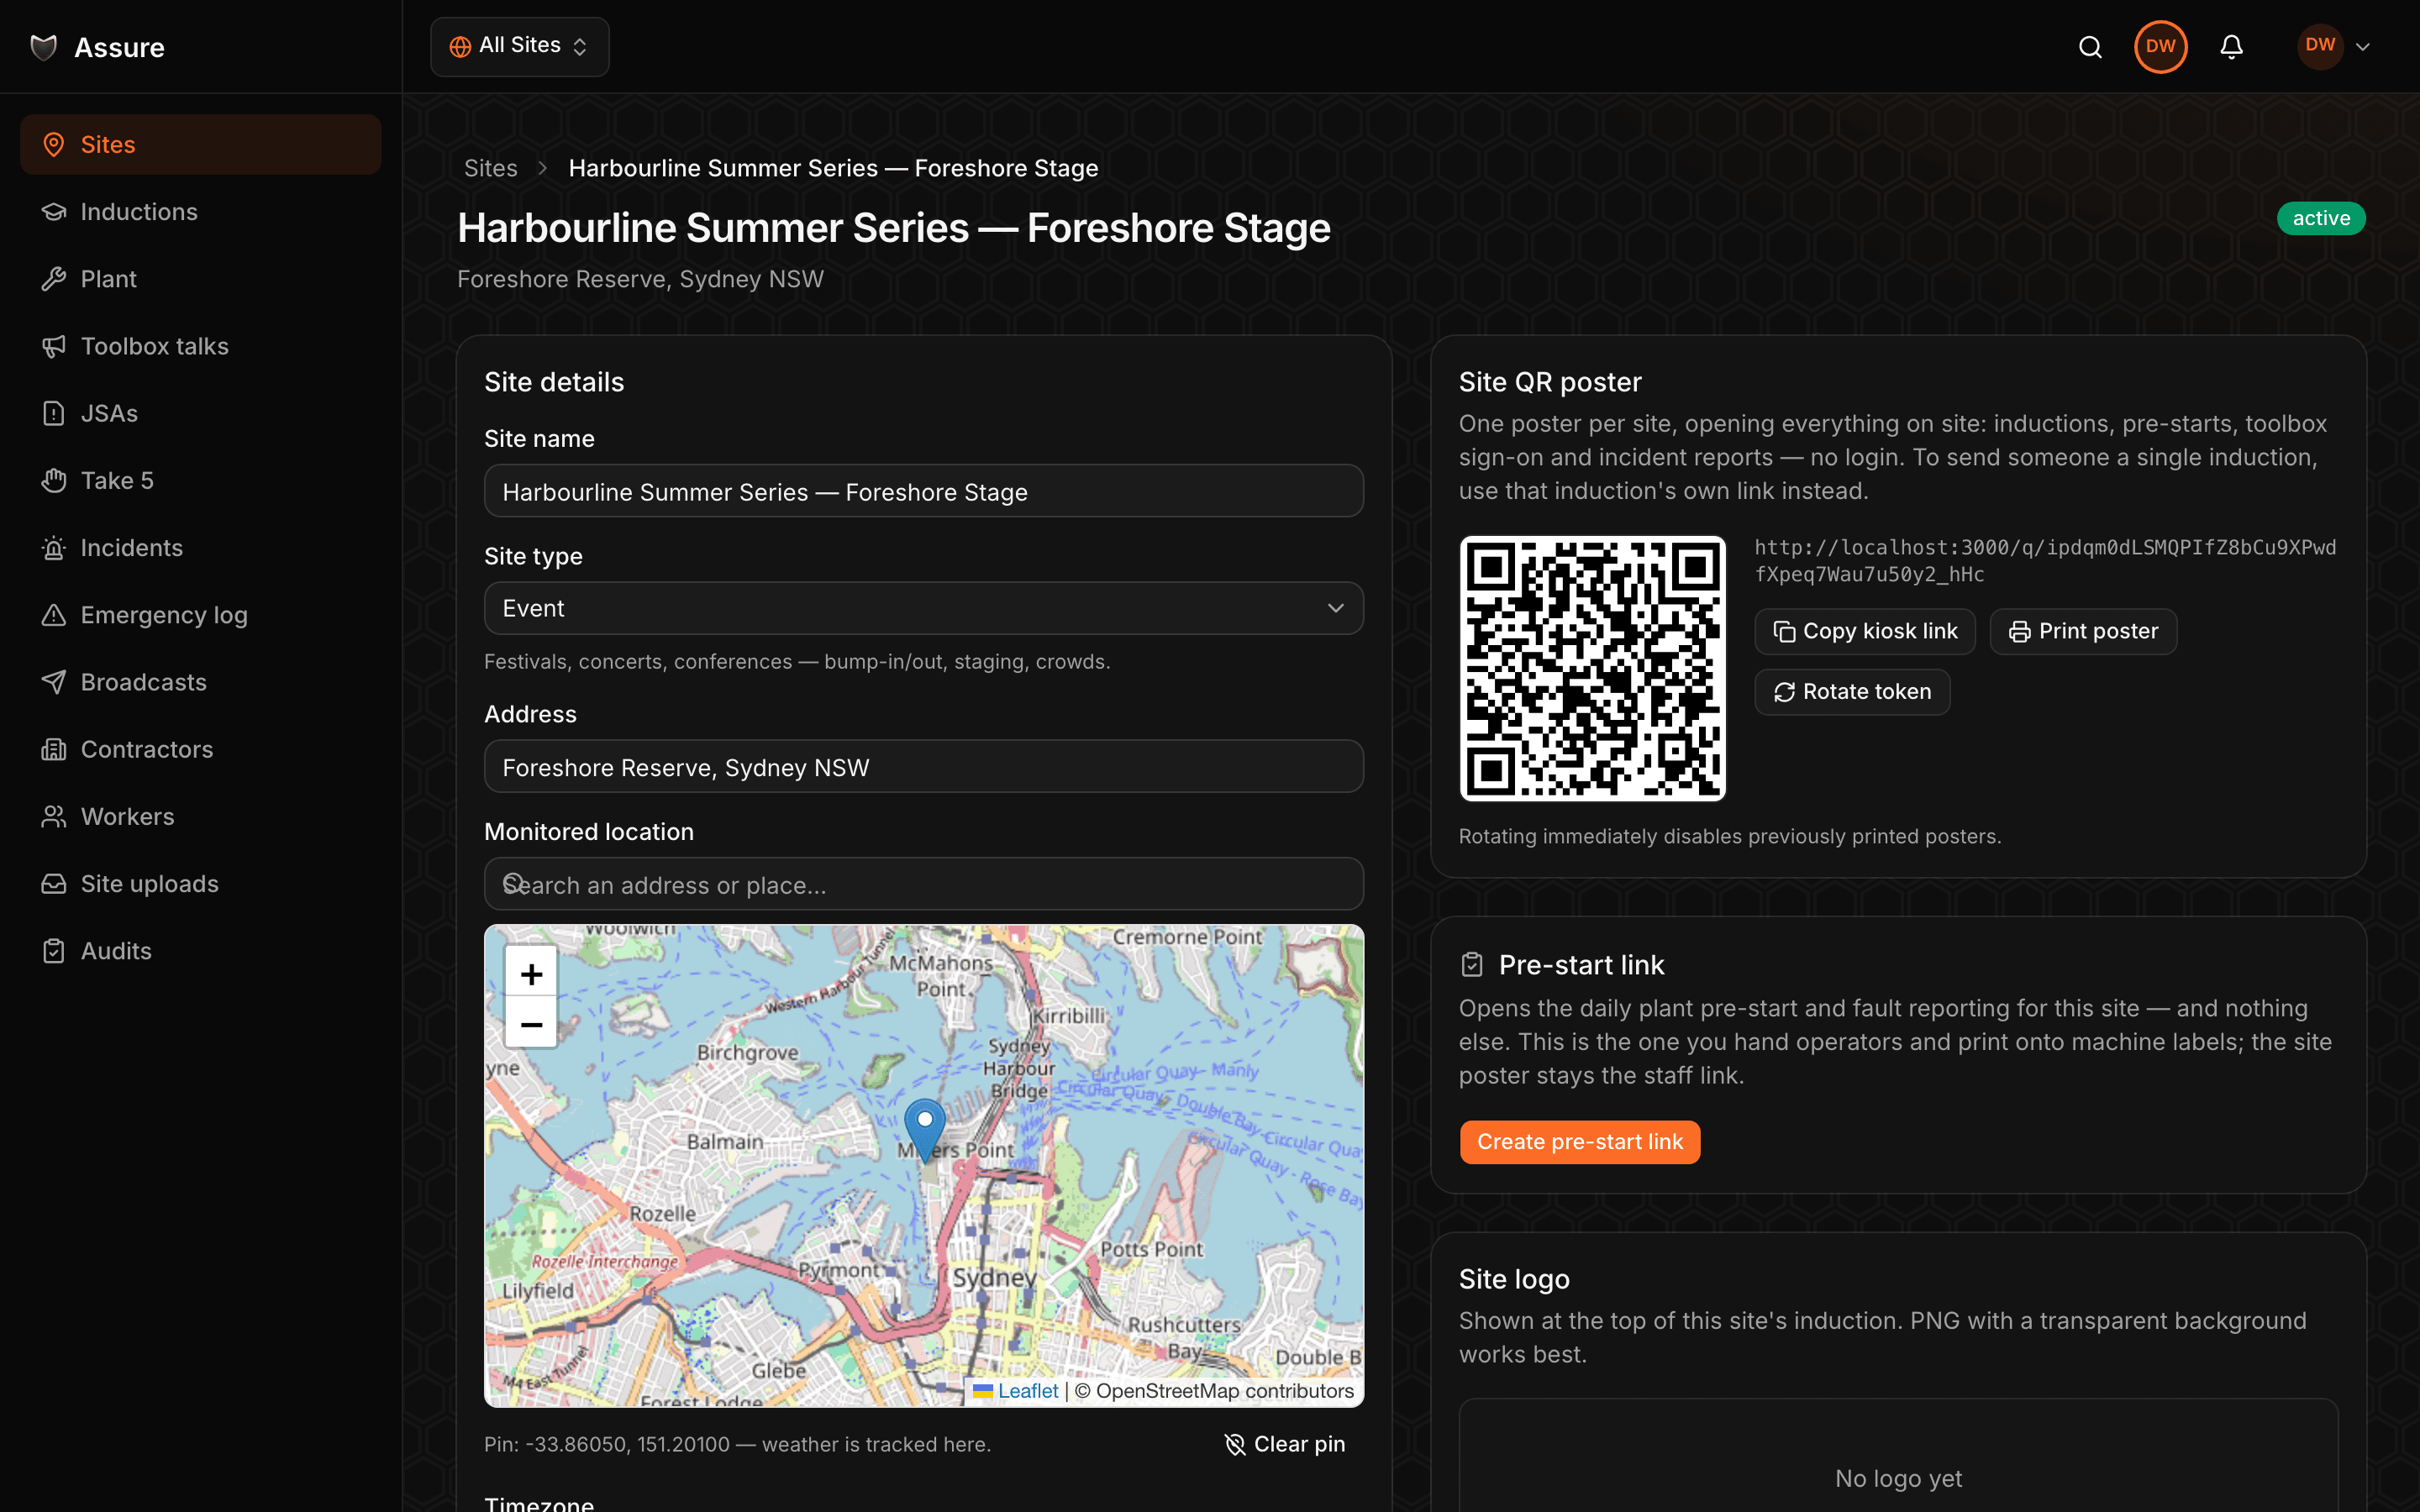Click the printer icon on Print poster
Viewport: 2420px width, 1512px height.
point(2019,632)
